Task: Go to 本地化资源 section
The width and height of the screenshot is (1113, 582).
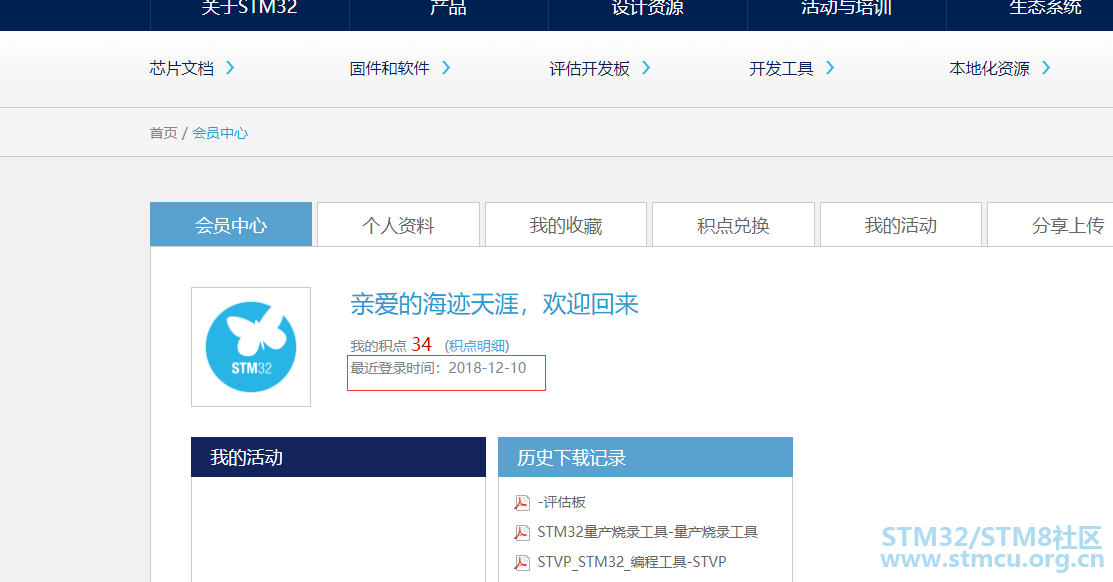Action: pos(989,68)
